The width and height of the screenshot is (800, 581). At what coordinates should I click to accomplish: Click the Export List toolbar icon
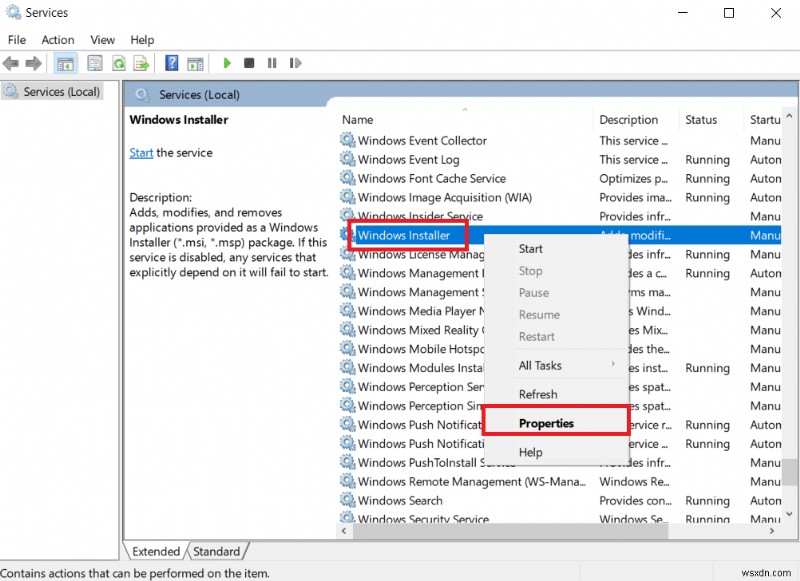coord(142,63)
